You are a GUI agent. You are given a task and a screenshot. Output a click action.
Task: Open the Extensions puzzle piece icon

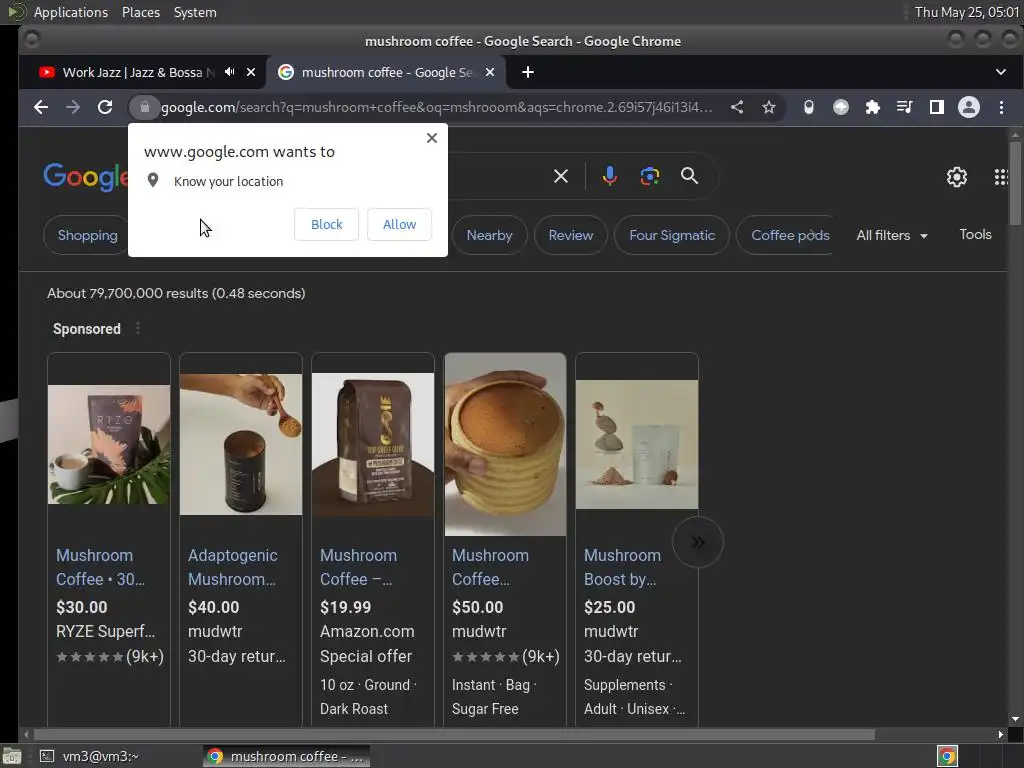point(872,107)
